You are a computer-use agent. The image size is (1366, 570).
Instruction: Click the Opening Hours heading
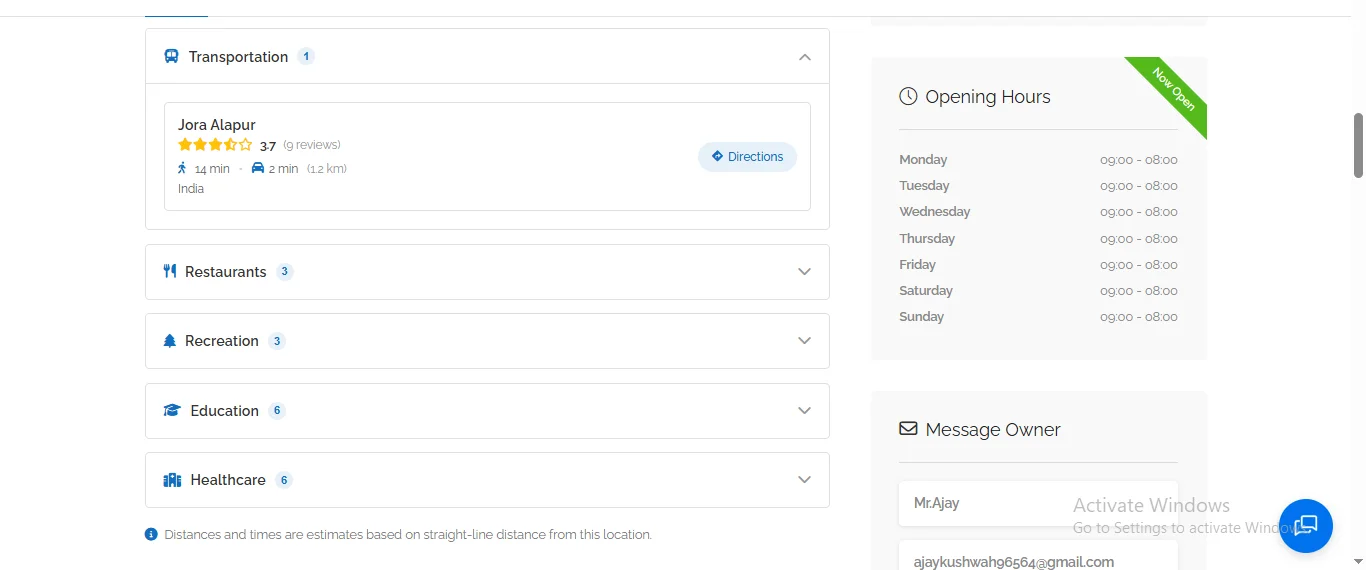(988, 97)
